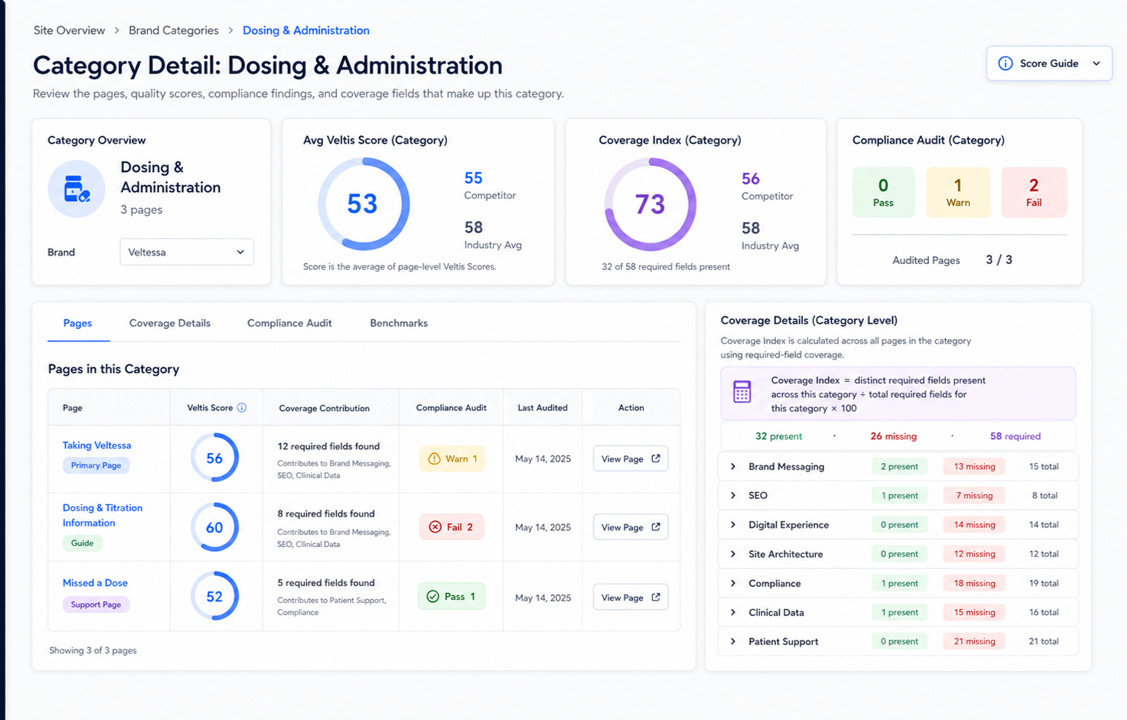Click the Audited Pages 3 / 3 value
1127x720 pixels.
999,259
